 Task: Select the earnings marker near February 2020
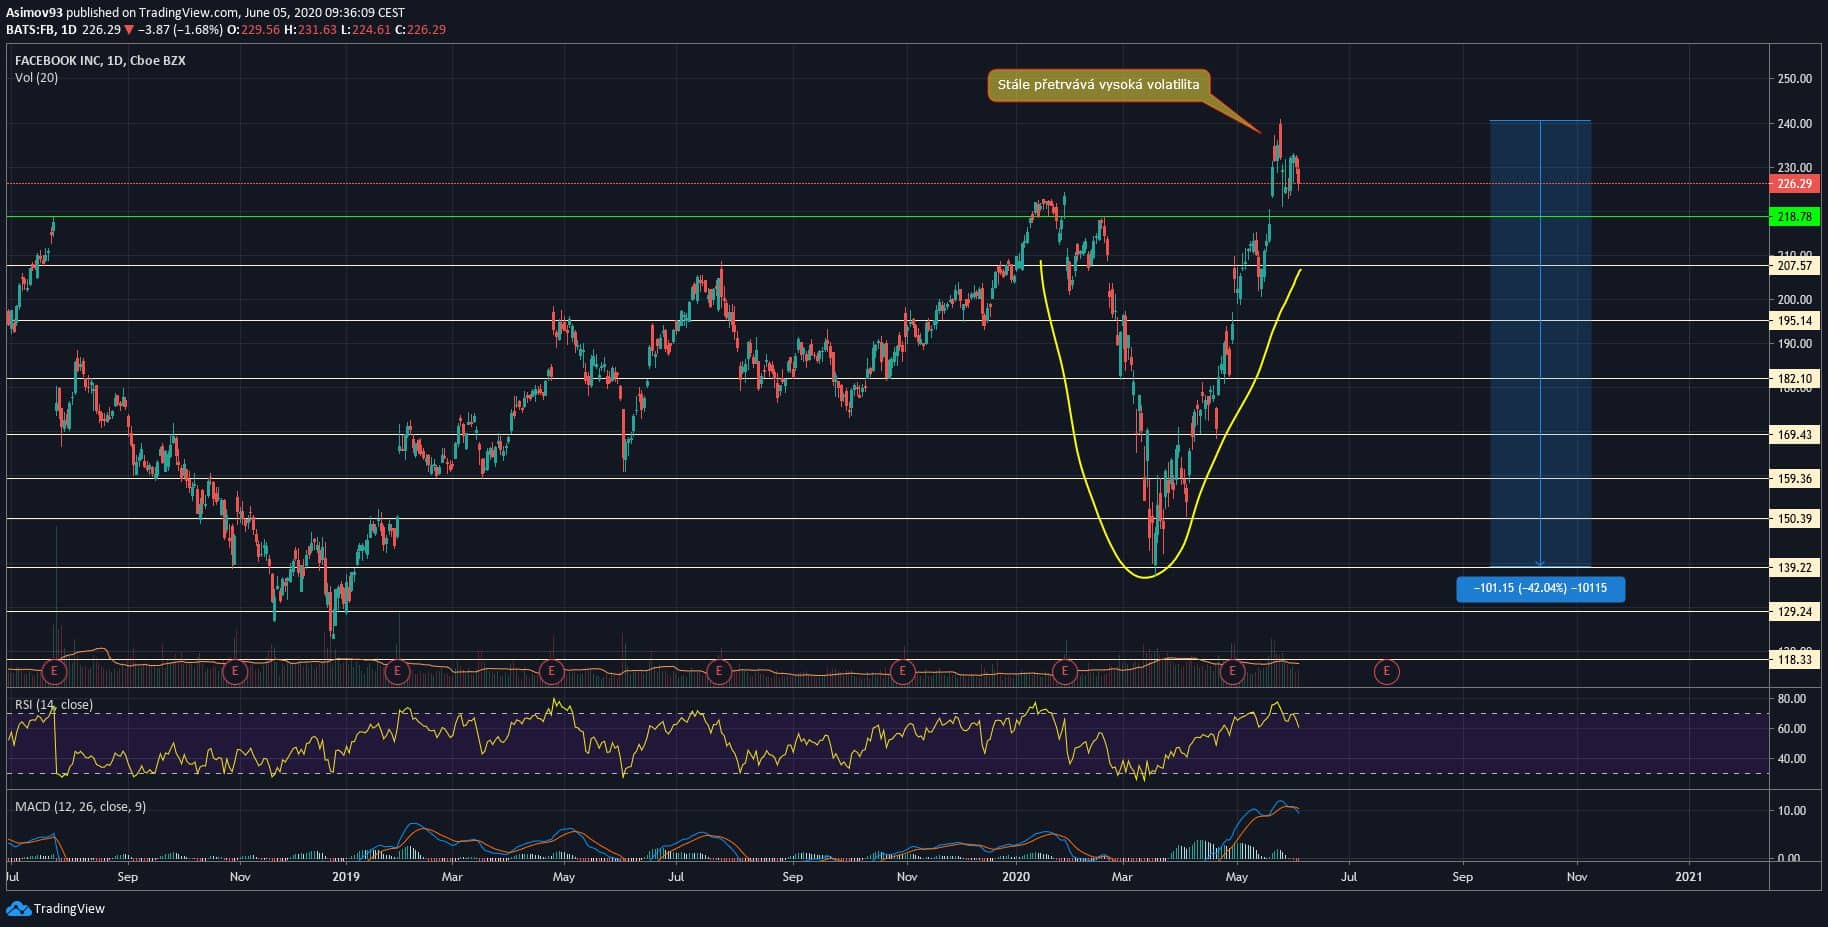1065,671
